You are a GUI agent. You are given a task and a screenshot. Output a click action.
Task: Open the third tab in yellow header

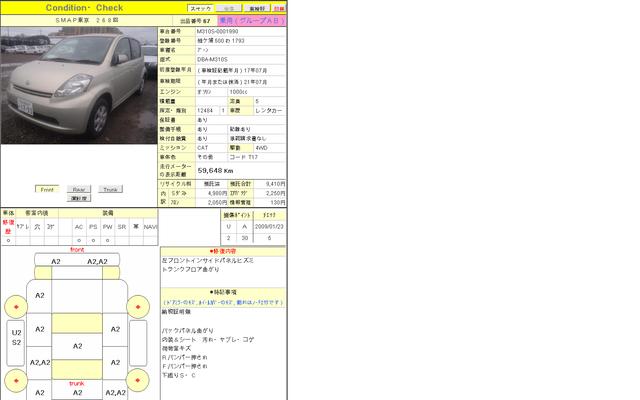click(257, 8)
